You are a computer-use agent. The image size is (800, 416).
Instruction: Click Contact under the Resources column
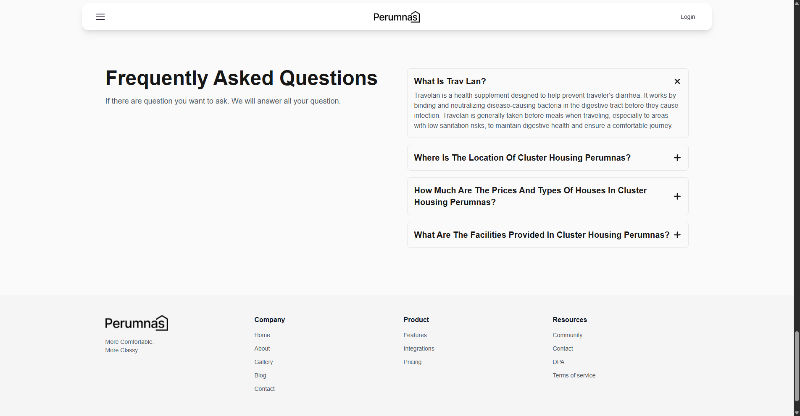pos(563,348)
